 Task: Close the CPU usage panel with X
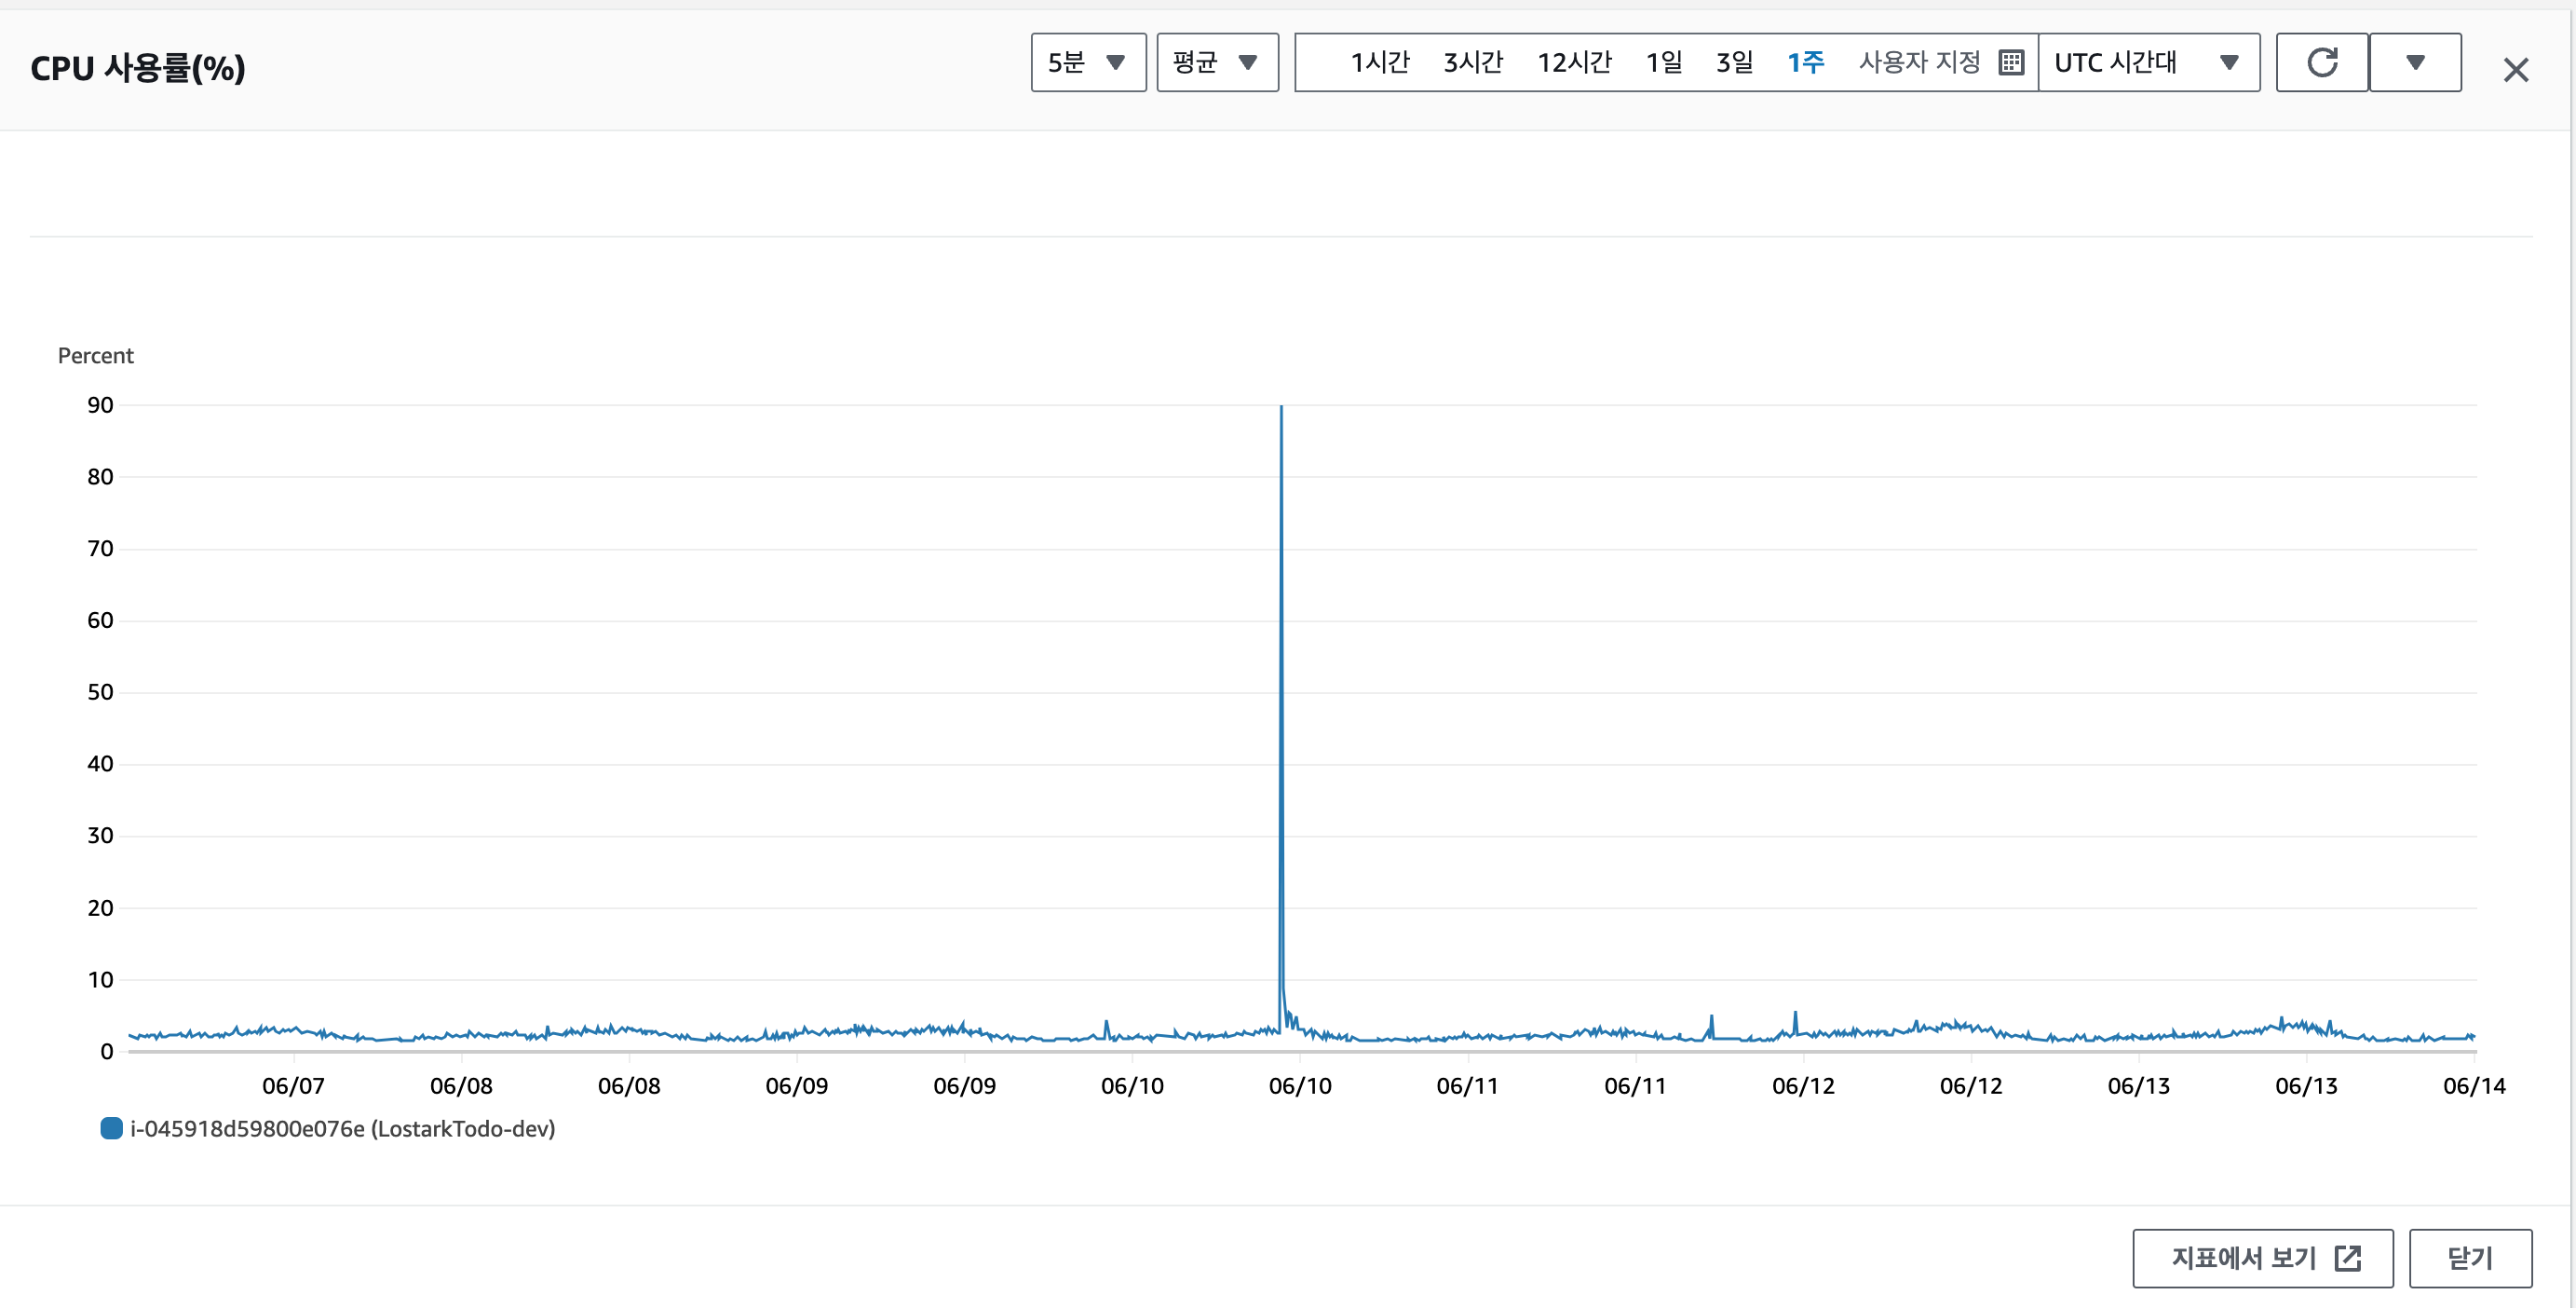2515,70
